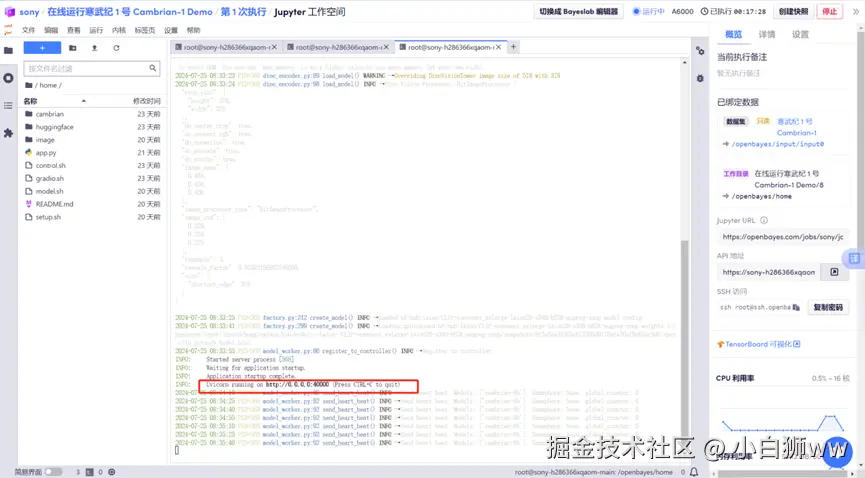Open the 第 1 次执行 breadcrumb link
Viewport: 865px width, 478px height.
(x=243, y=12)
